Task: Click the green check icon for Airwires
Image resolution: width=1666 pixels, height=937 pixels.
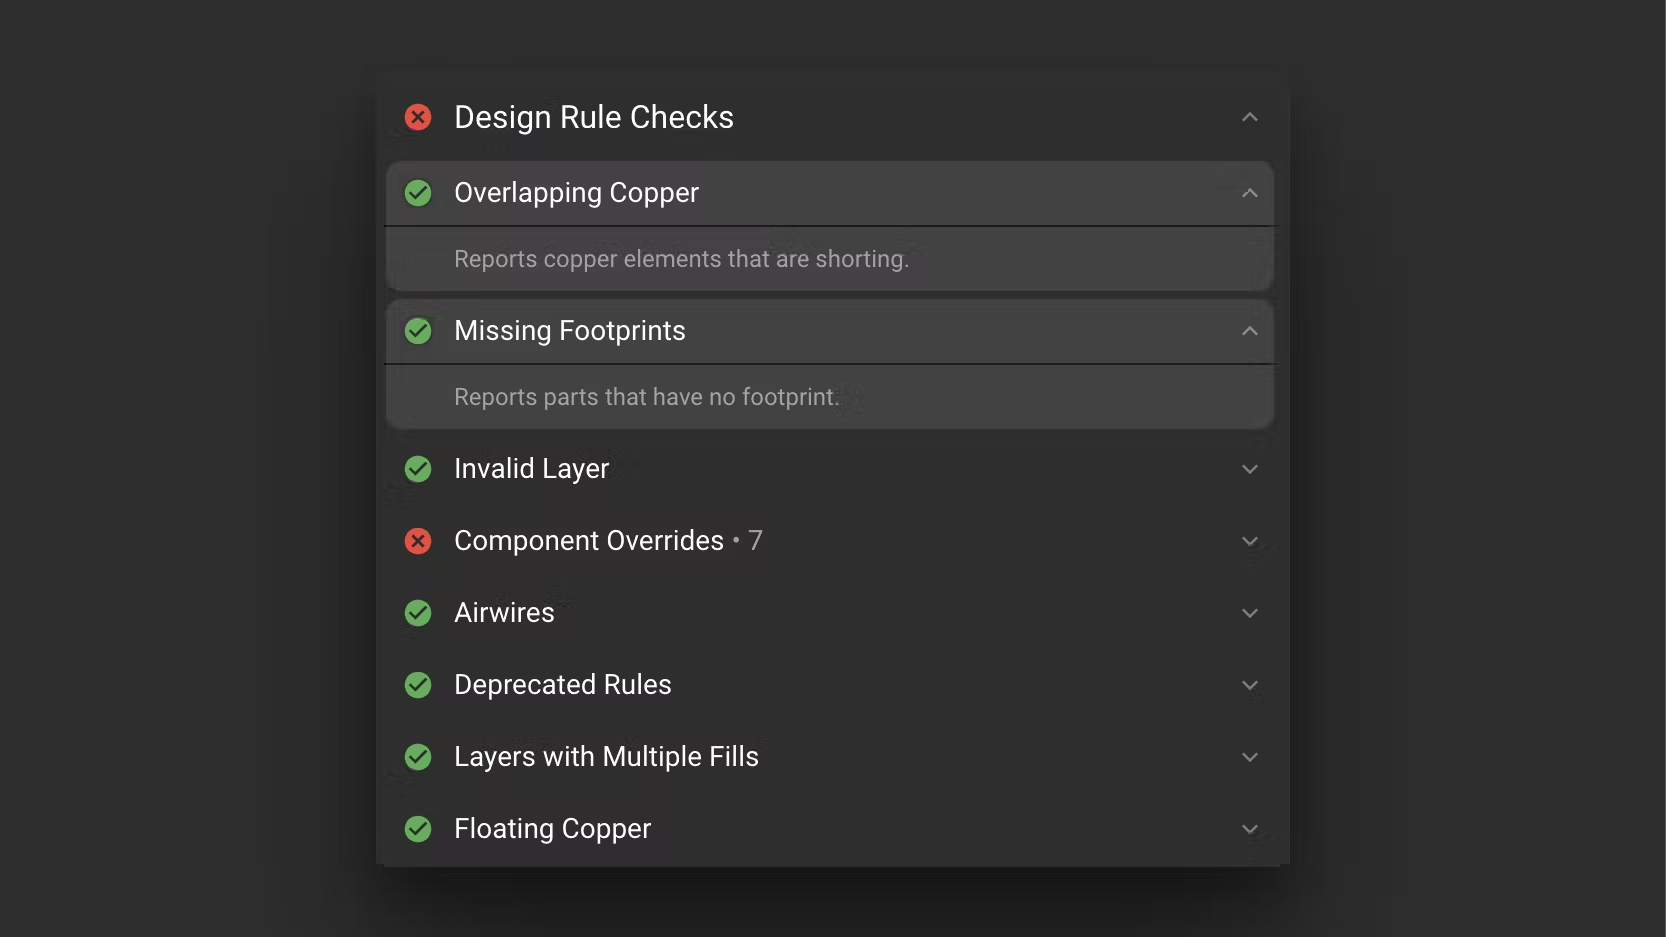Action: pos(418,612)
